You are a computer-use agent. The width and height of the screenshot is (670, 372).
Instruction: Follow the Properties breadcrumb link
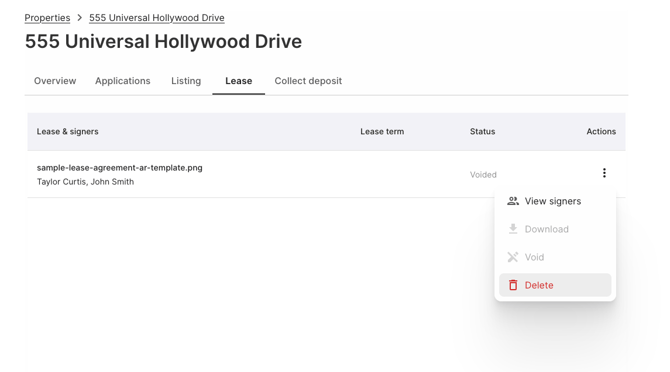47,18
